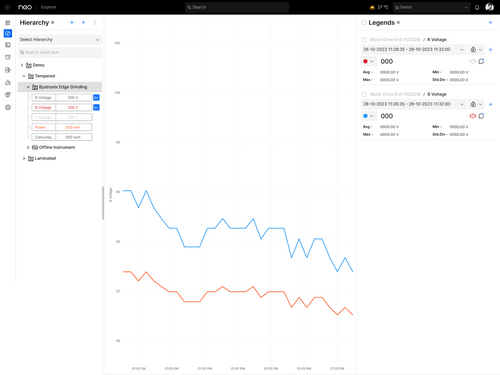Open the date range dropdown on the blue legend

[x=413, y=104]
